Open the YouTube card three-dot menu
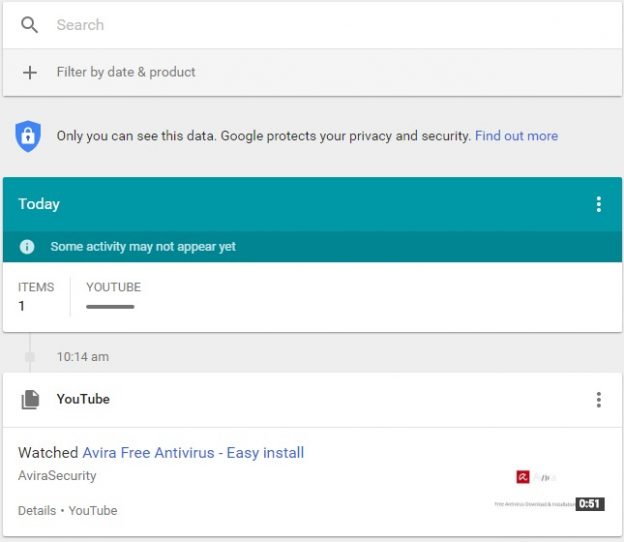This screenshot has width=624, height=542. (599, 400)
